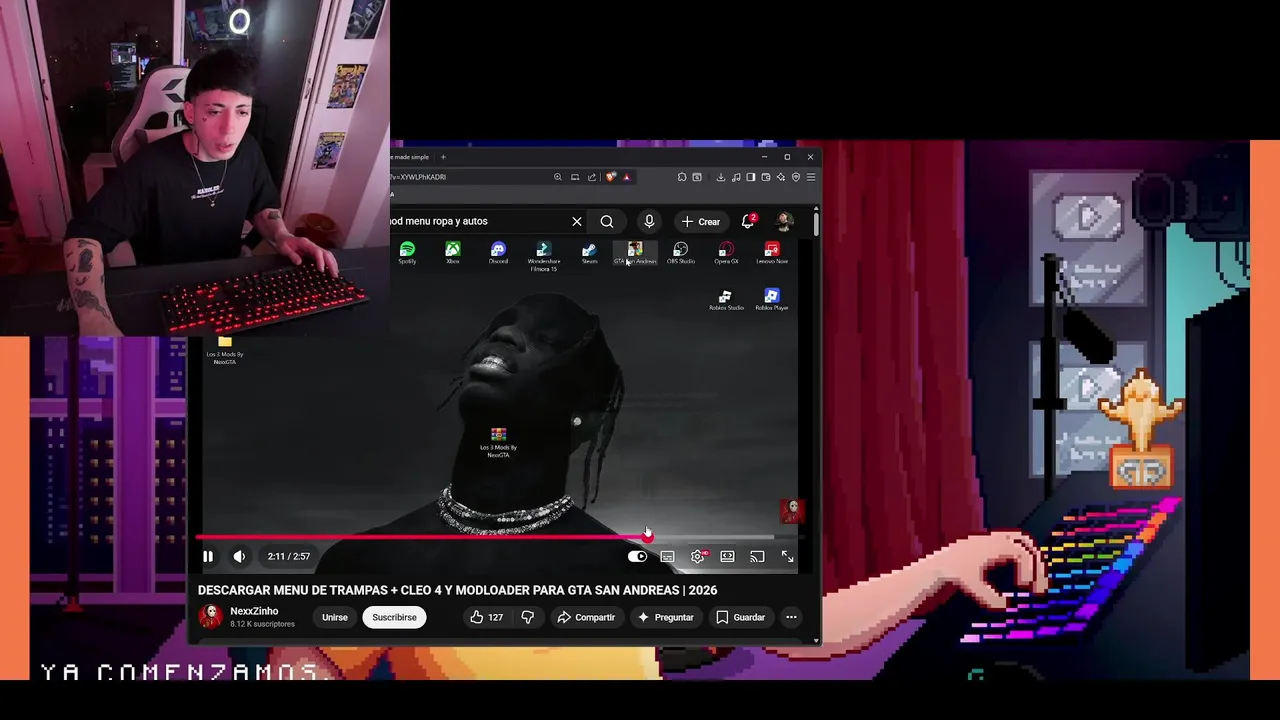Image resolution: width=1280 pixels, height=720 pixels.
Task: Click the Preguntar button
Action: [x=665, y=617]
